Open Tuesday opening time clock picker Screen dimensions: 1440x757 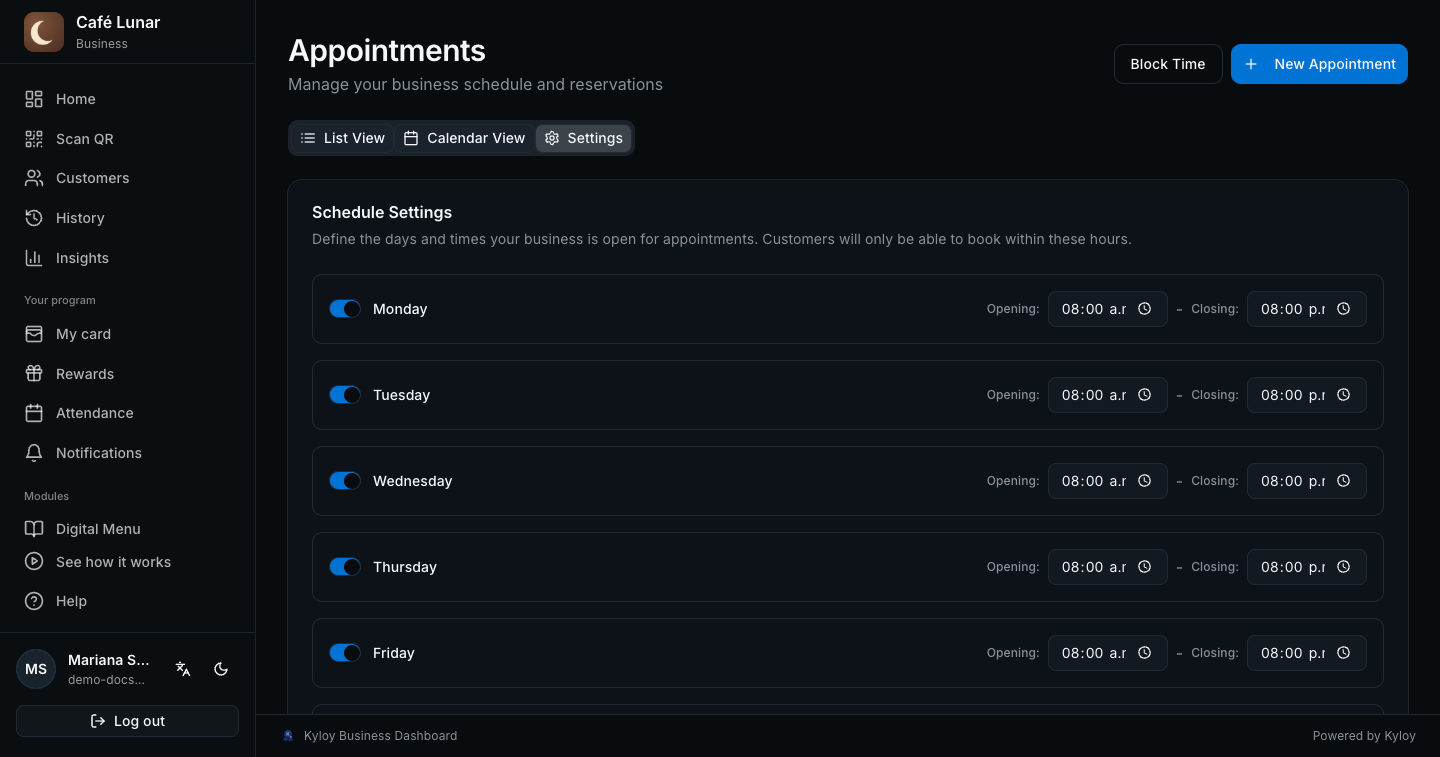(1145, 395)
